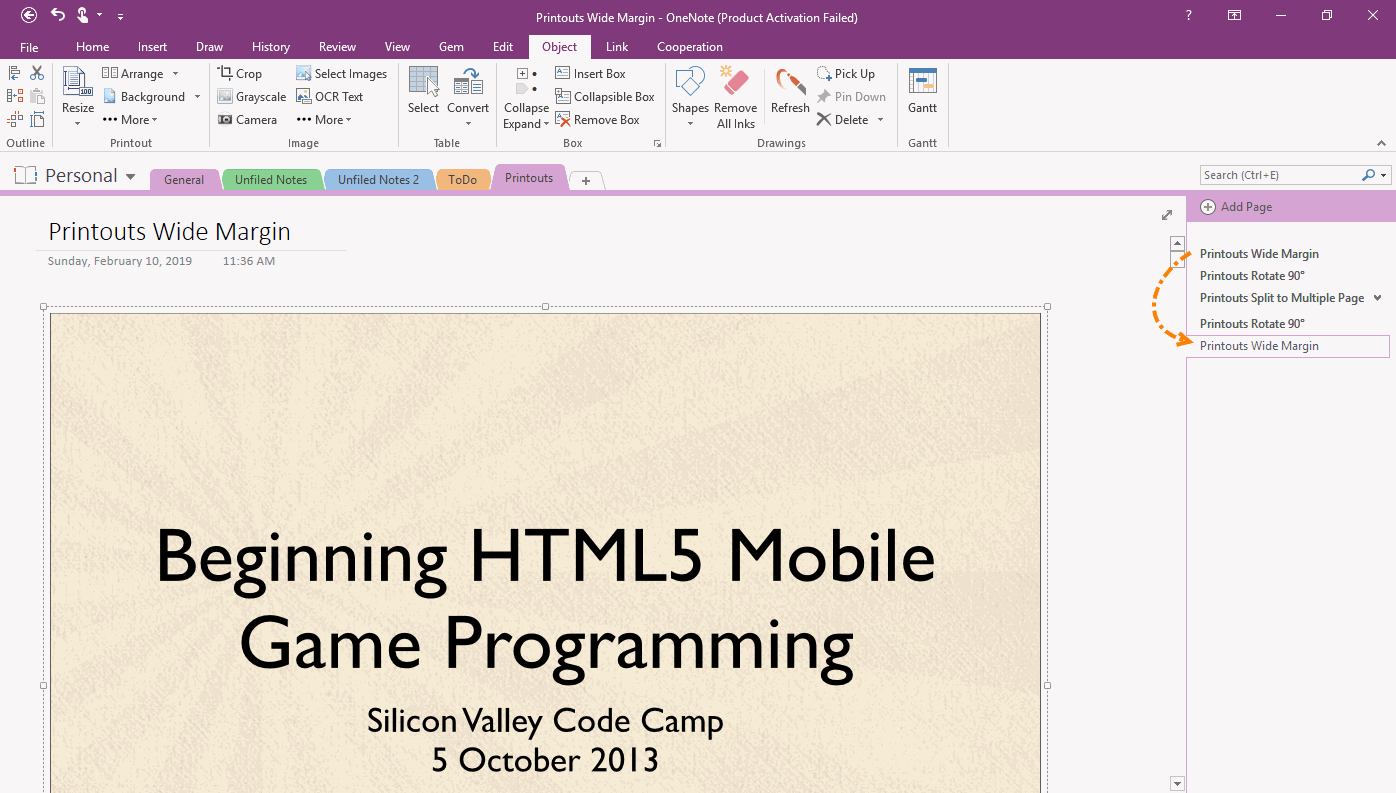This screenshot has width=1396, height=793.
Task: Select the first Printouts Wide Margin page
Action: [x=1259, y=254]
